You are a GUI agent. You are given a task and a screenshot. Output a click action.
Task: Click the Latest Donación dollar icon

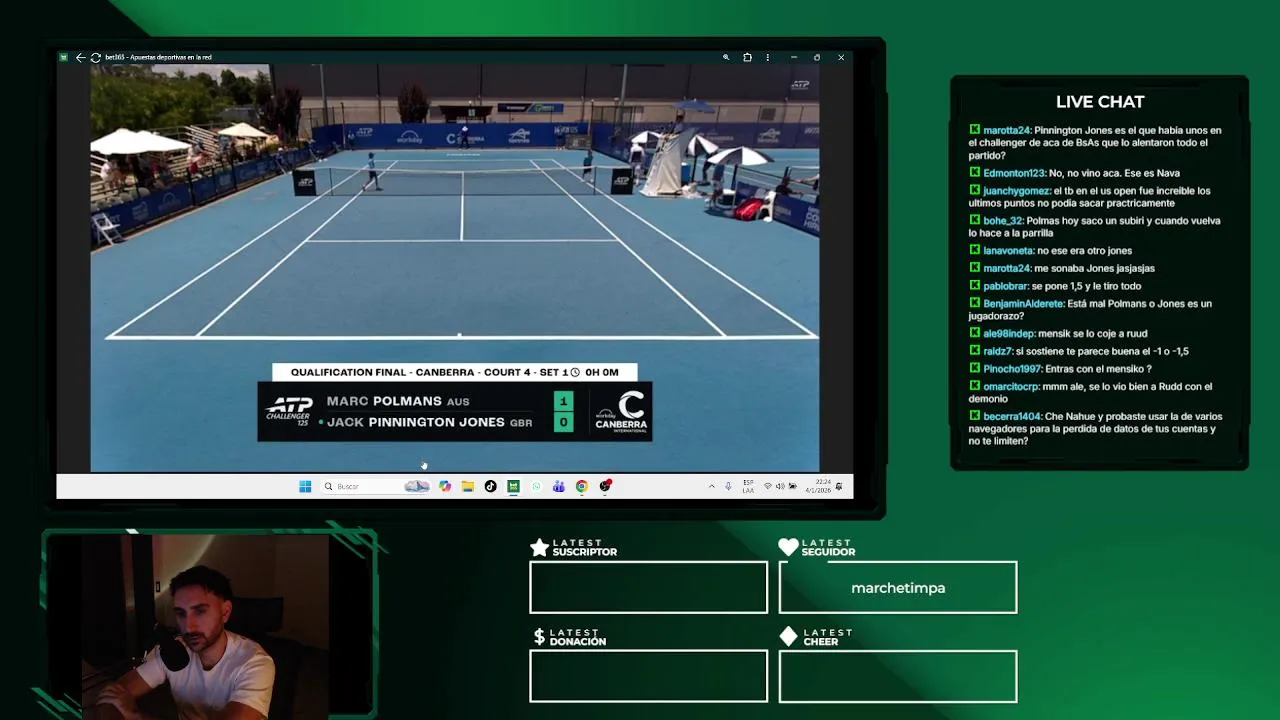coord(539,636)
